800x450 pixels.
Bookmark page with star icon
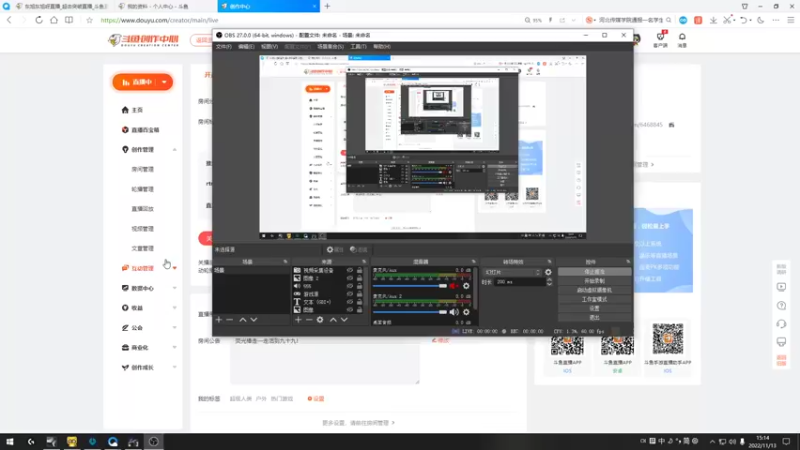pyautogui.click(x=89, y=20)
